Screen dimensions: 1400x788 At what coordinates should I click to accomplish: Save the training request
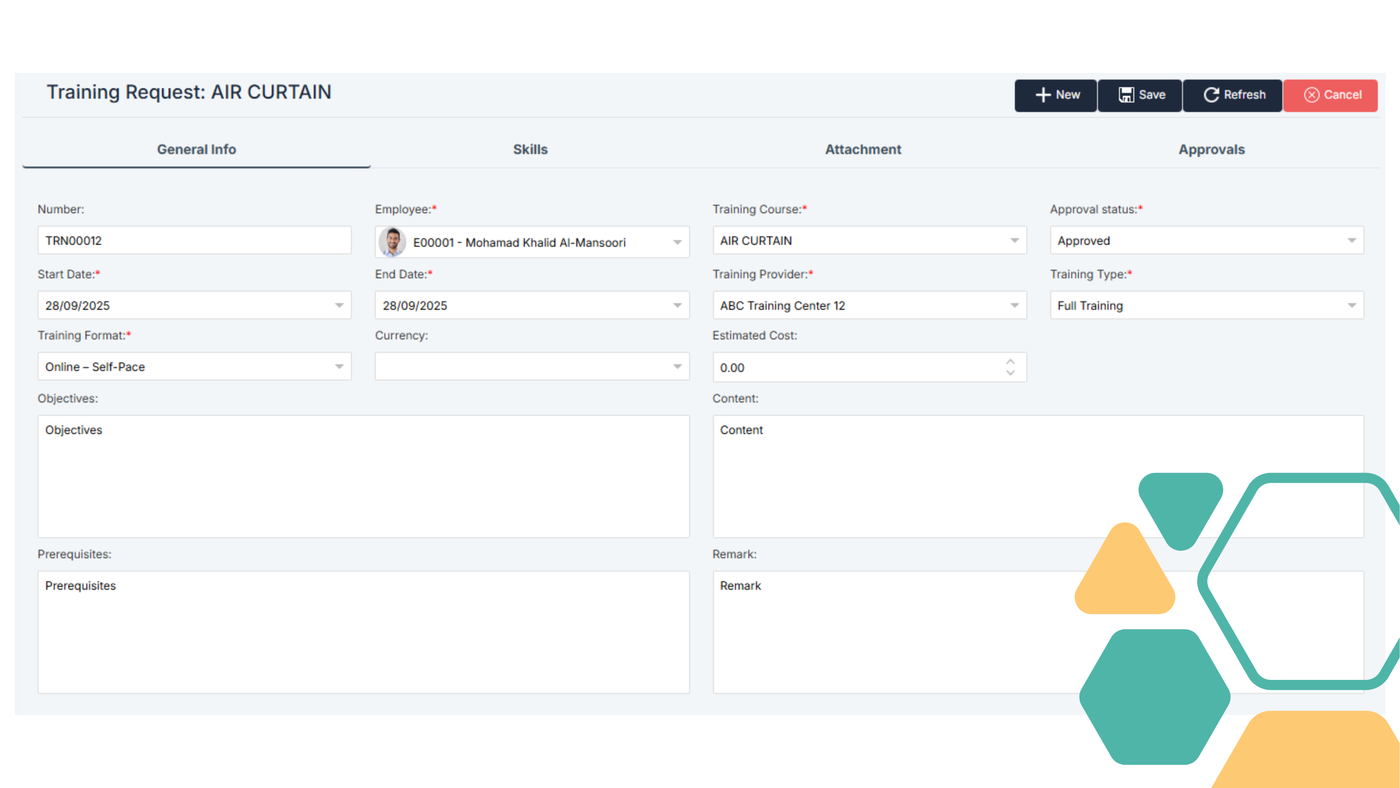[x=1140, y=95]
